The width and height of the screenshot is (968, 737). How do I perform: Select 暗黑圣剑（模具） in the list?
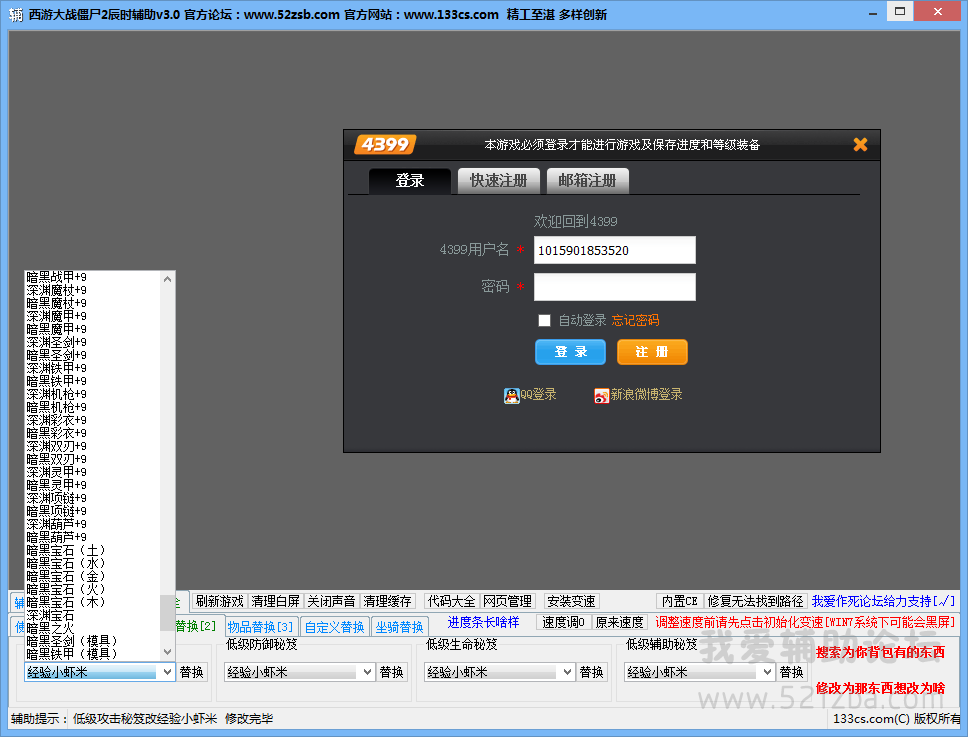92,641
